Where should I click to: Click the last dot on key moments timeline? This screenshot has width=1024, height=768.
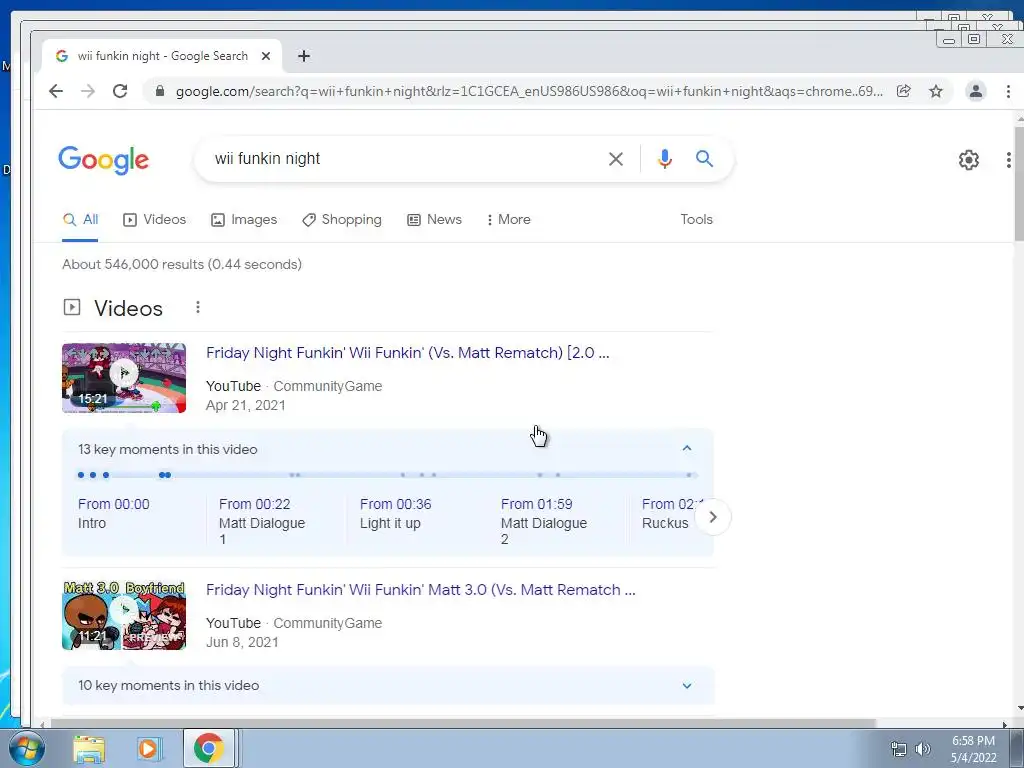[689, 475]
